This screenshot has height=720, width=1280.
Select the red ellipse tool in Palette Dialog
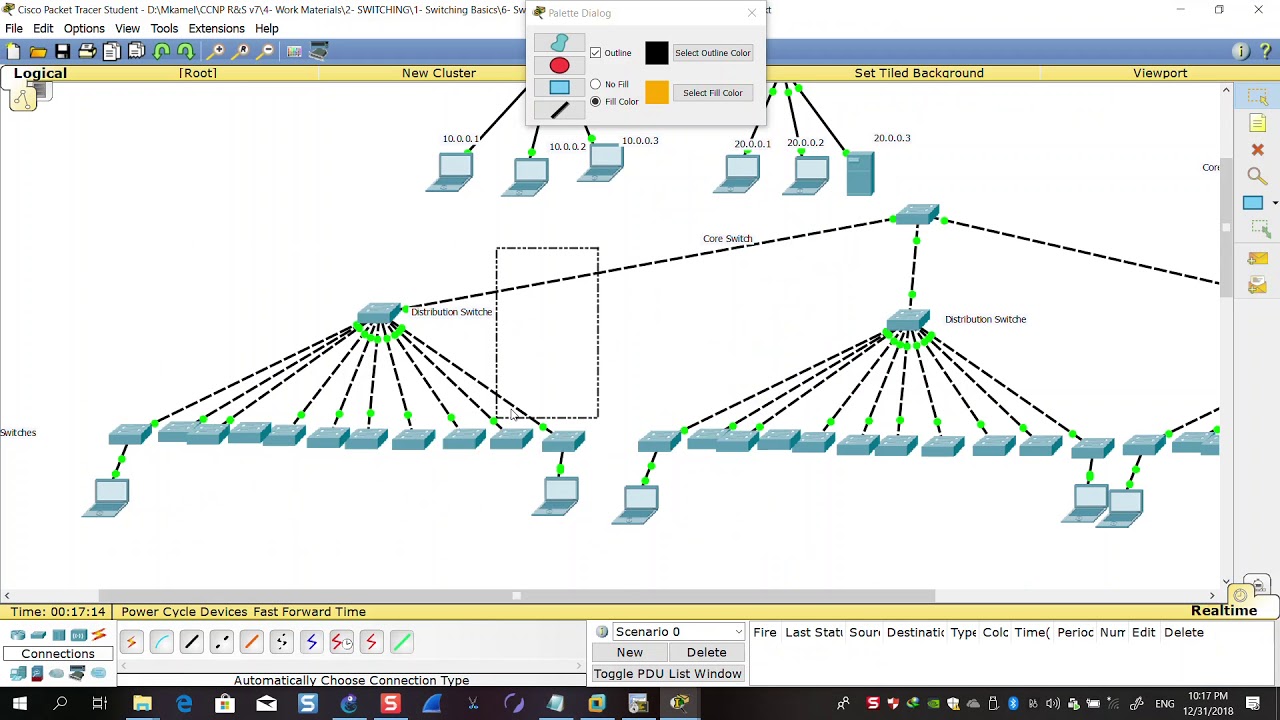point(559,65)
